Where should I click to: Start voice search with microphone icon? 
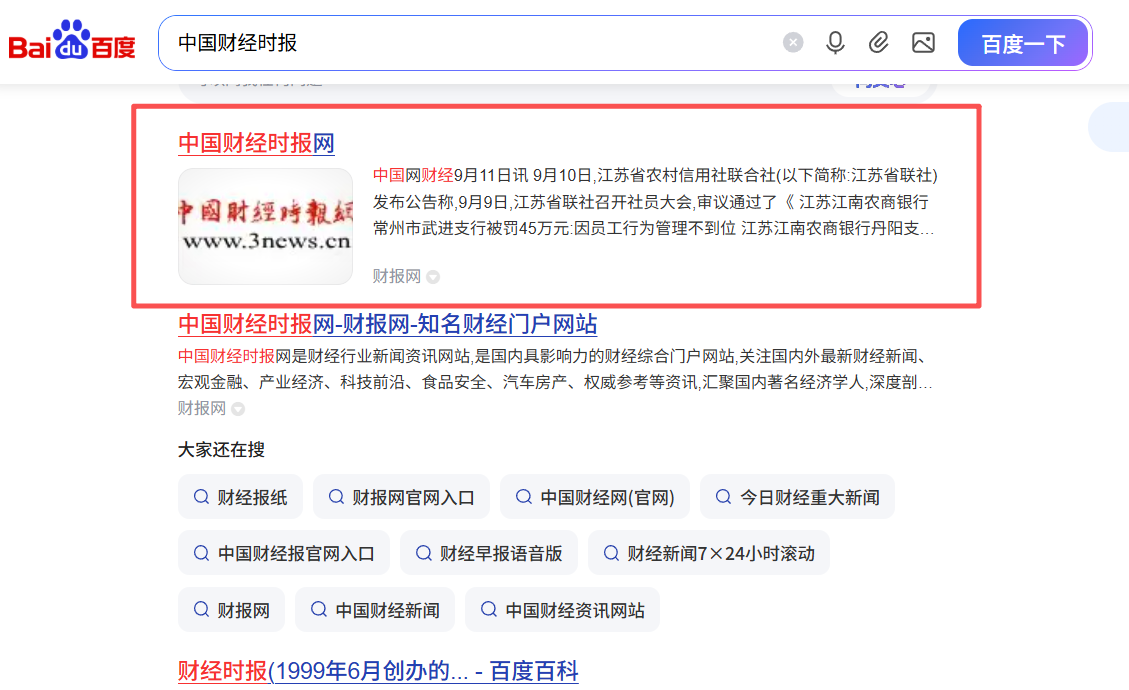835,43
